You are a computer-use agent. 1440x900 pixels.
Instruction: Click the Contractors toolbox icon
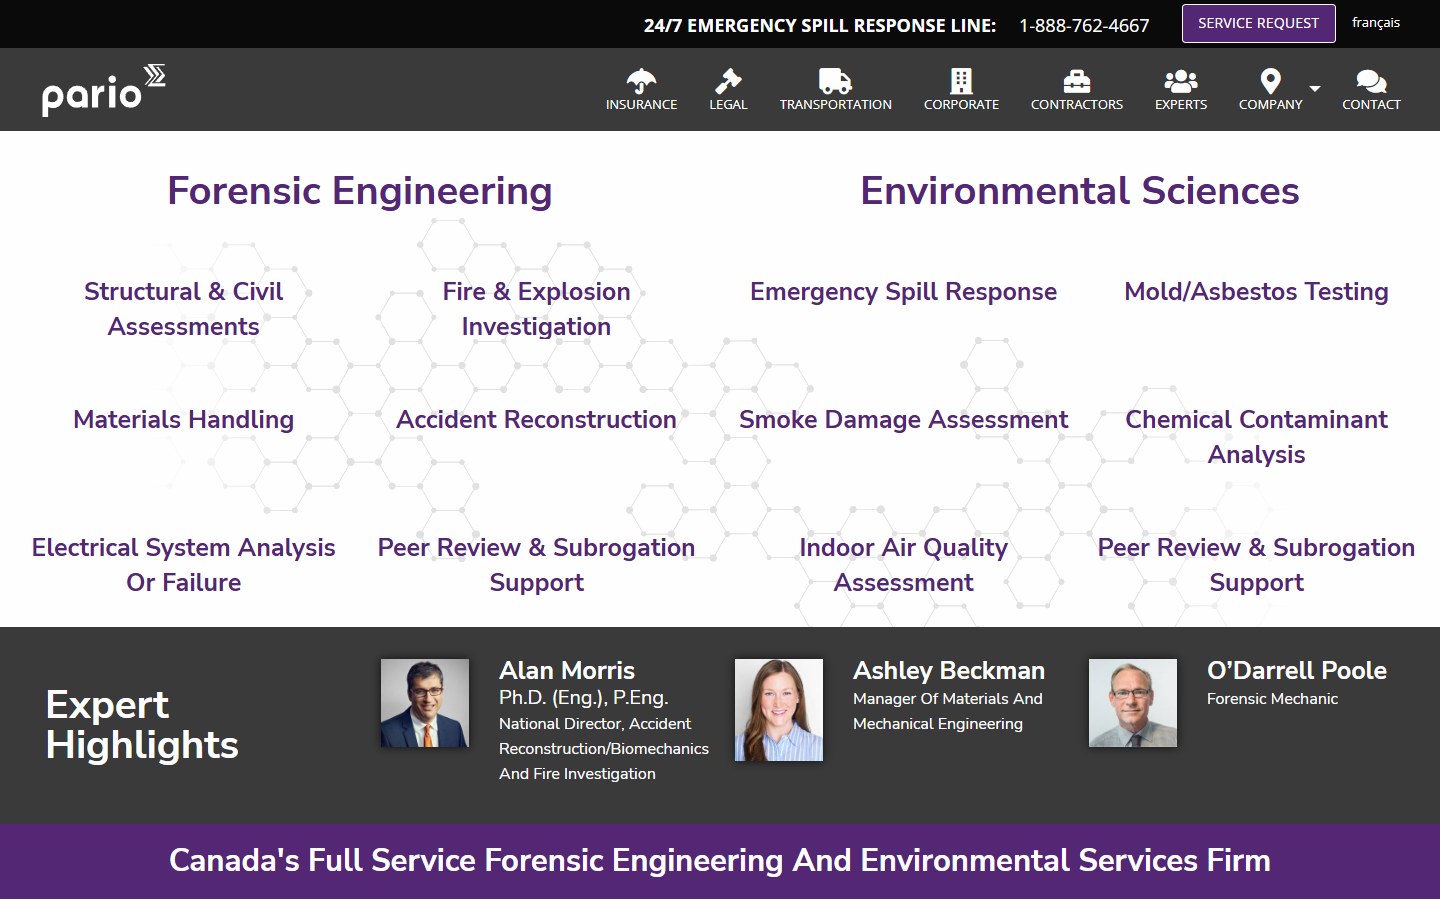[1077, 81]
